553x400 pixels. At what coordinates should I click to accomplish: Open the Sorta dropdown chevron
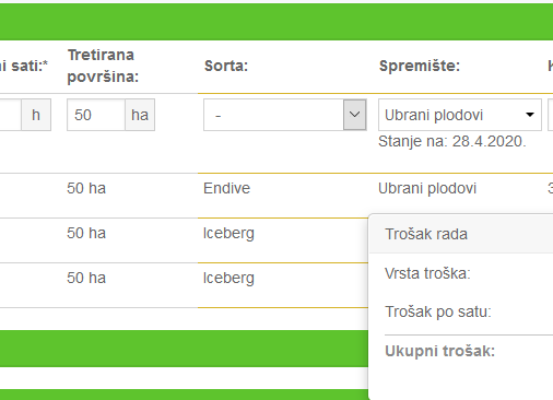click(x=354, y=115)
